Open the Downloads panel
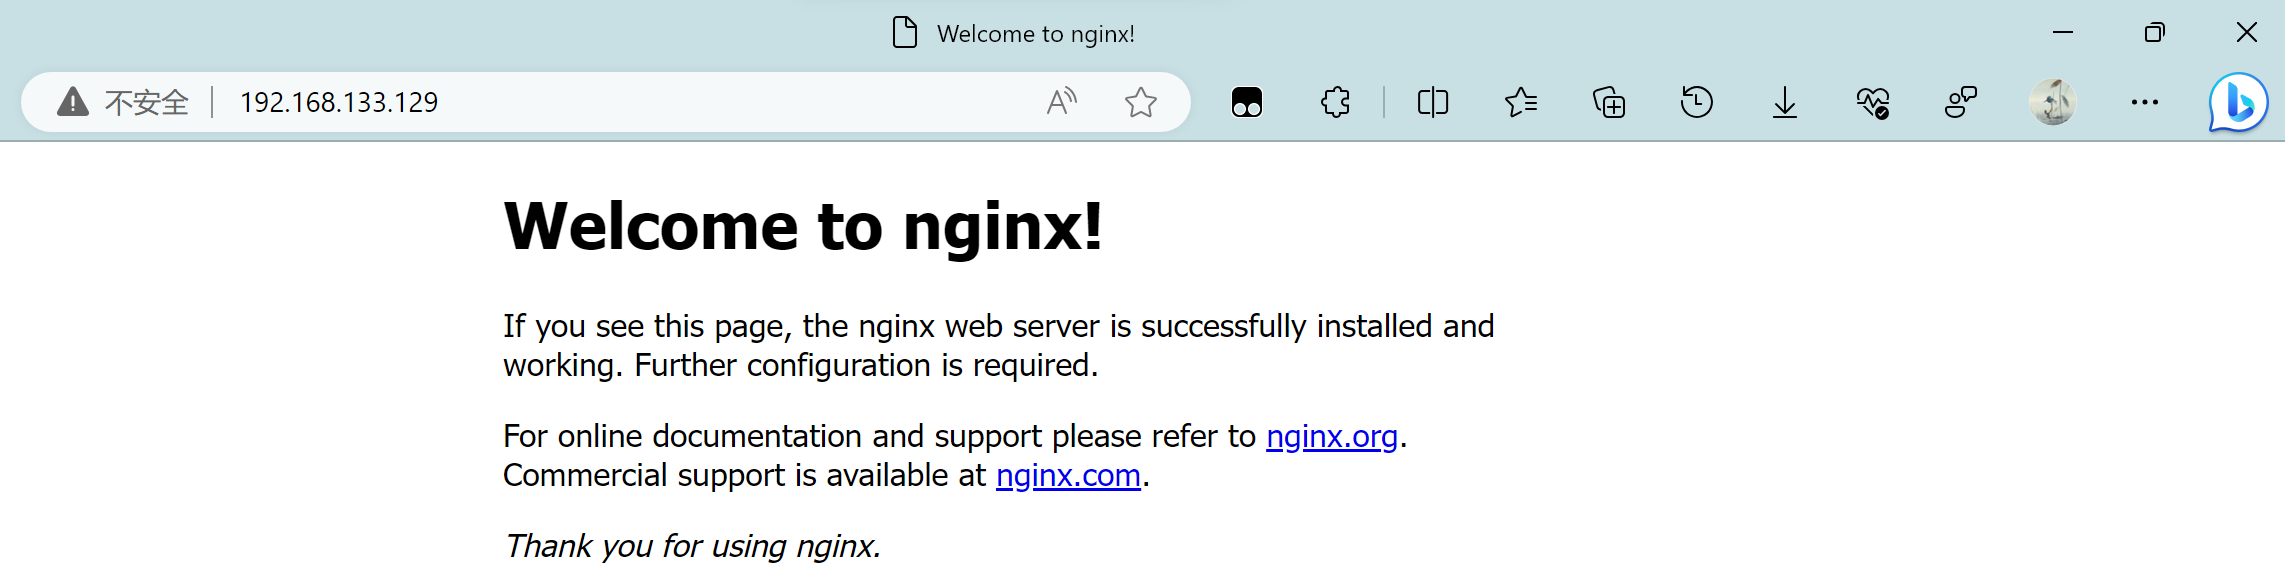The height and width of the screenshot is (584, 2285). tap(1785, 102)
